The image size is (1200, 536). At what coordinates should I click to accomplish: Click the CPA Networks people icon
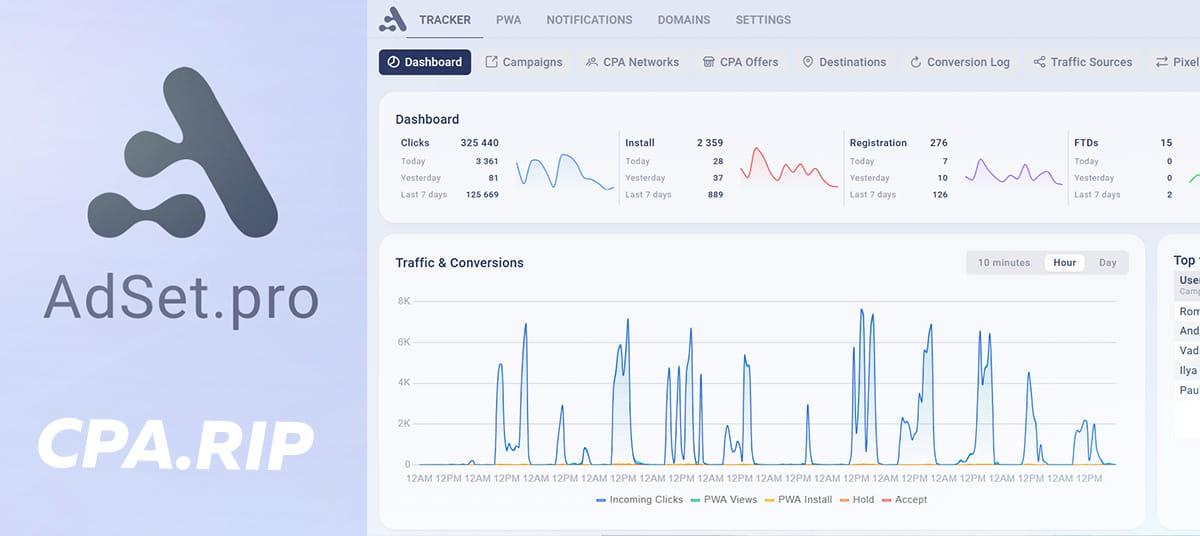click(592, 62)
